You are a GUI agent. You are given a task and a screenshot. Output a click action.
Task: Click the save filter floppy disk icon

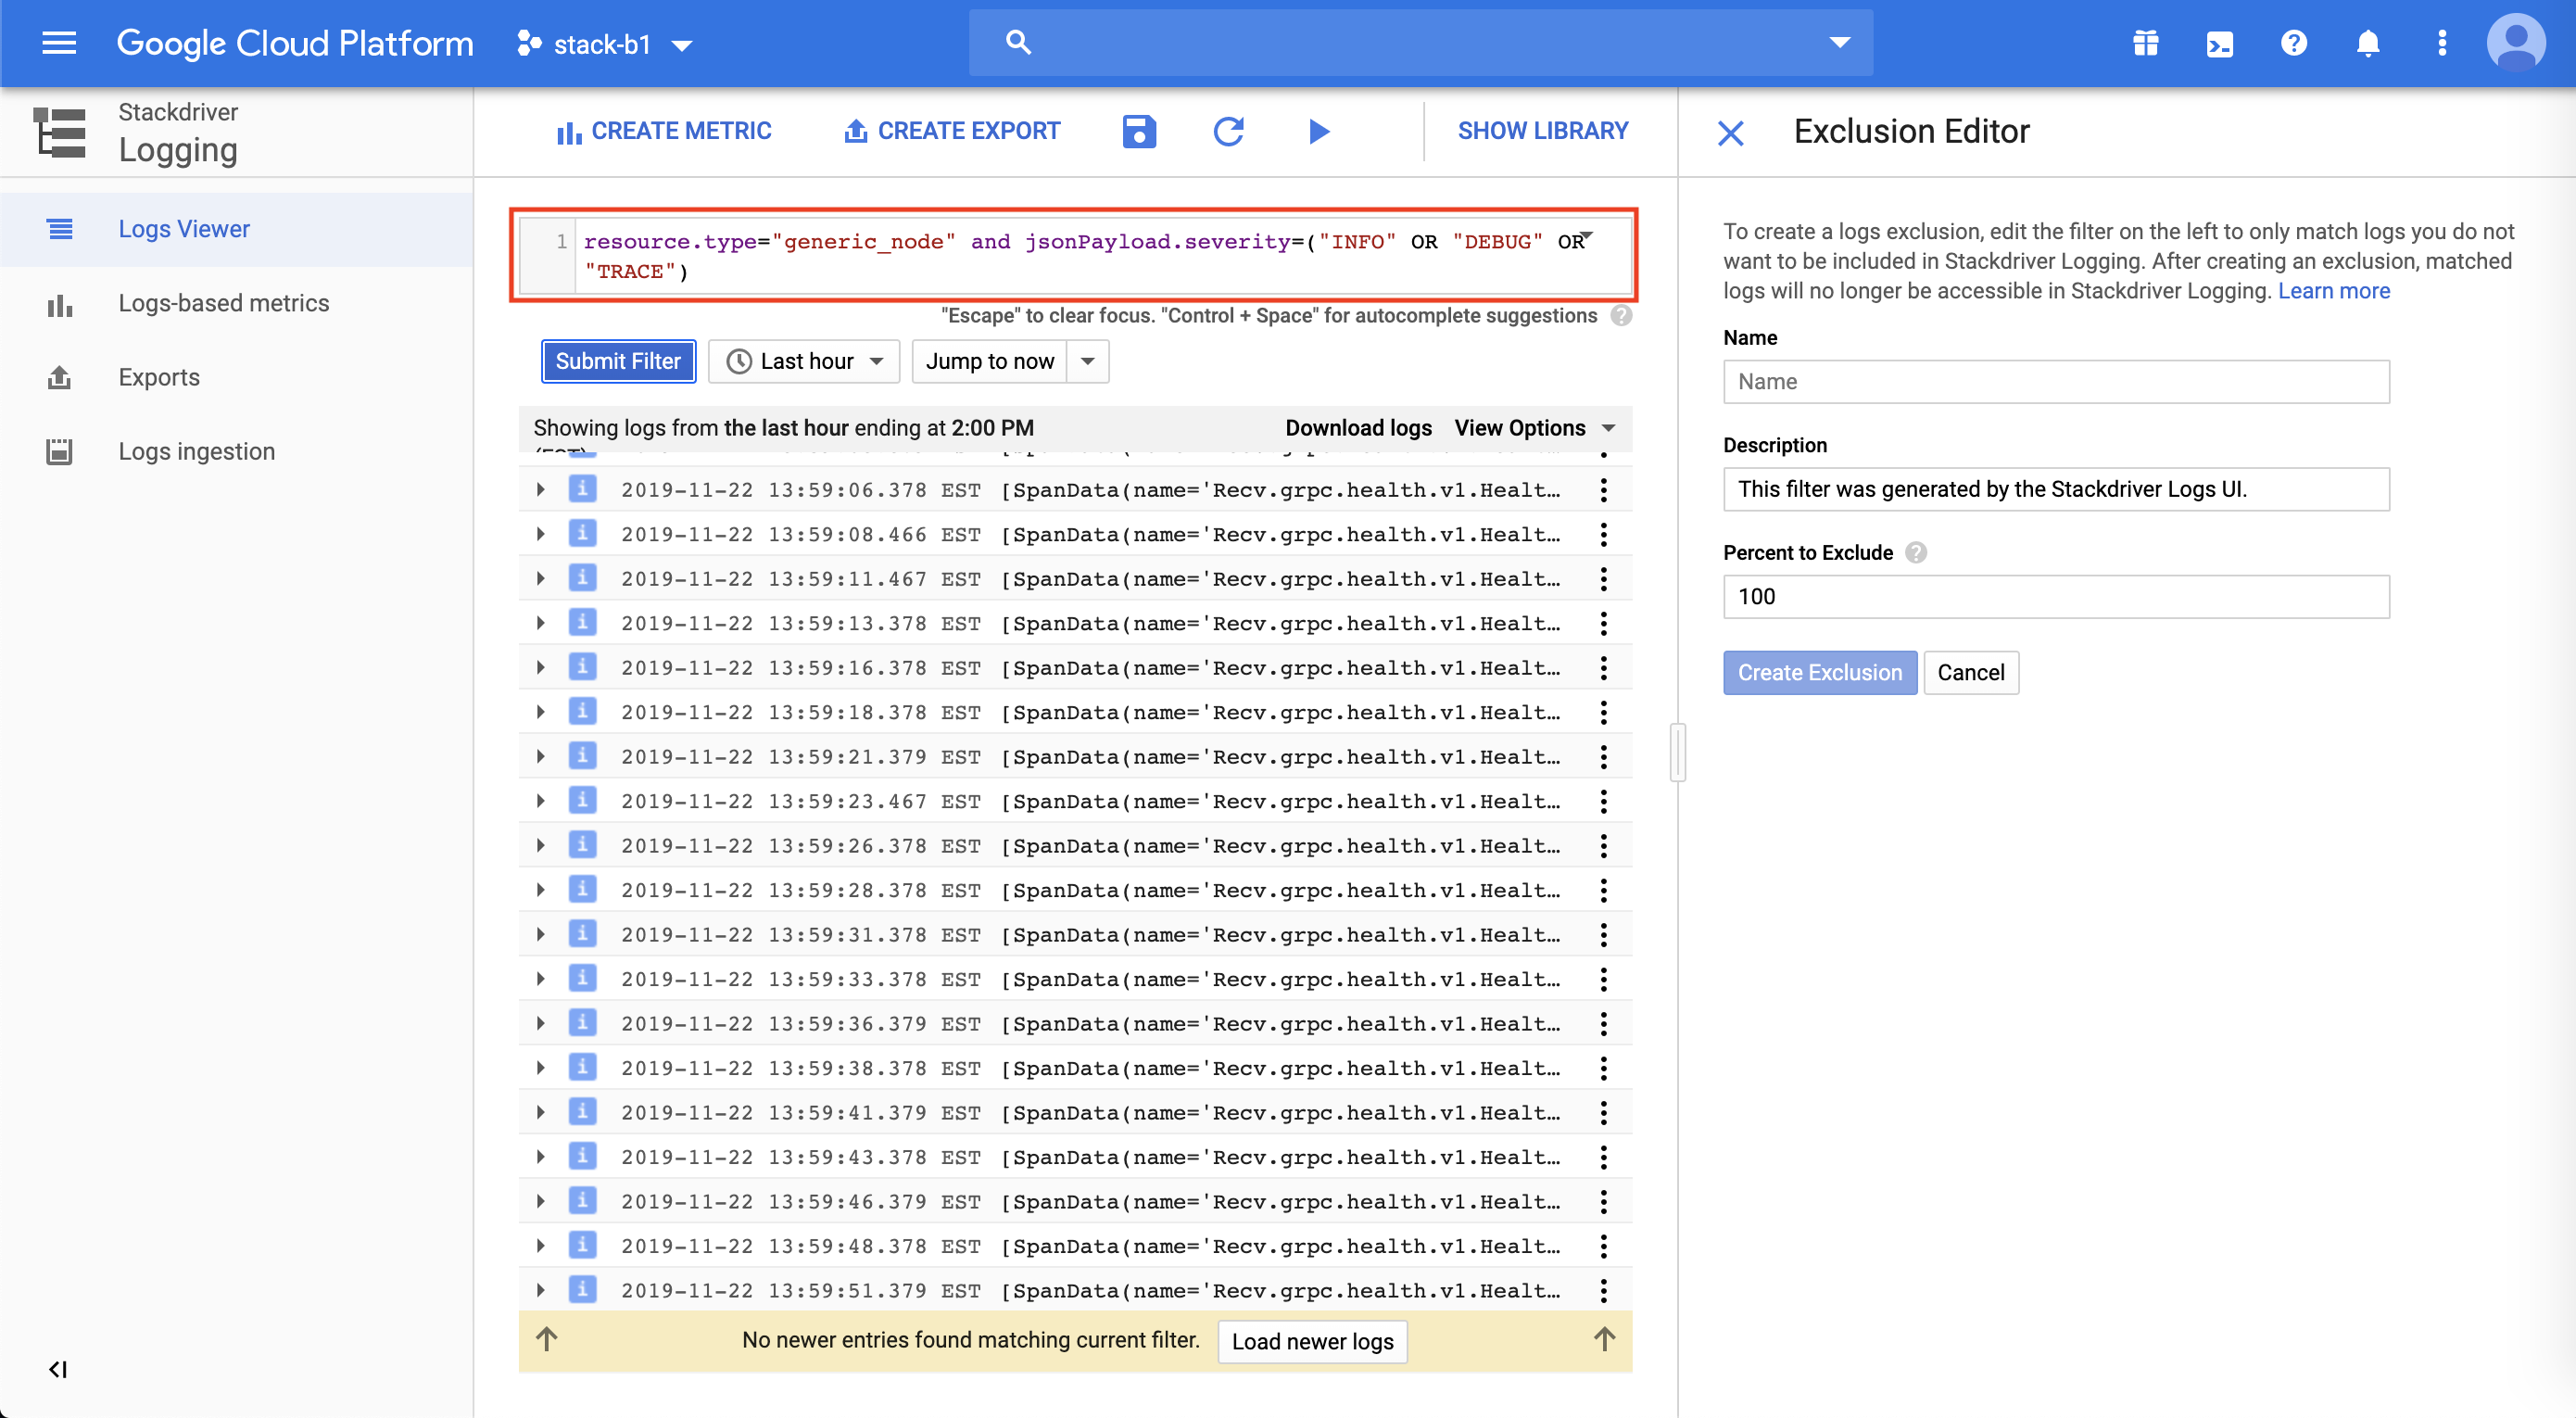[x=1139, y=131]
